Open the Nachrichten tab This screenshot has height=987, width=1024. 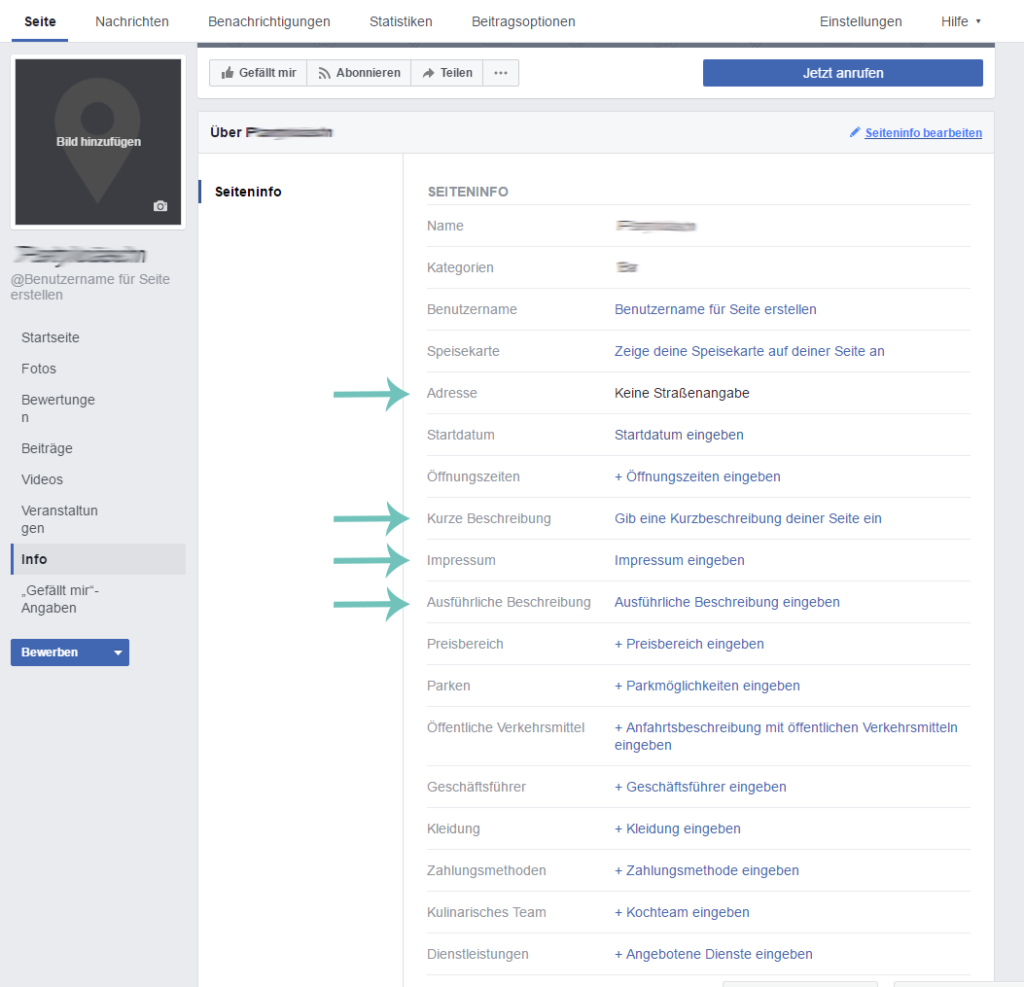click(x=132, y=22)
